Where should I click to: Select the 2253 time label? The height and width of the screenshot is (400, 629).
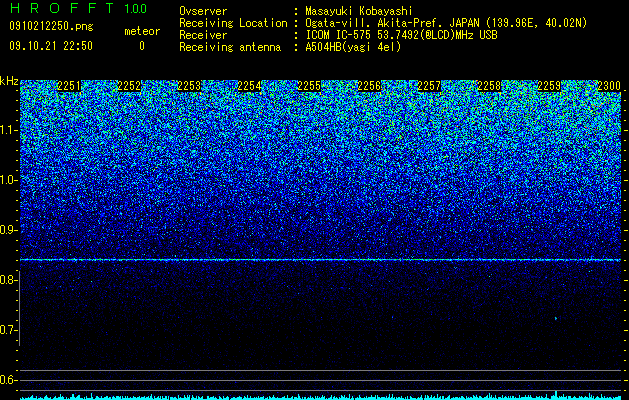[x=189, y=86]
